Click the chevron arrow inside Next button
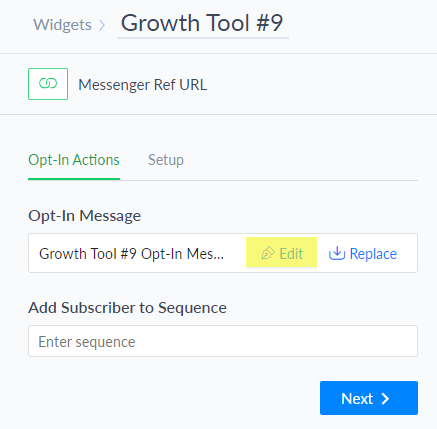The height and width of the screenshot is (429, 437). [385, 398]
